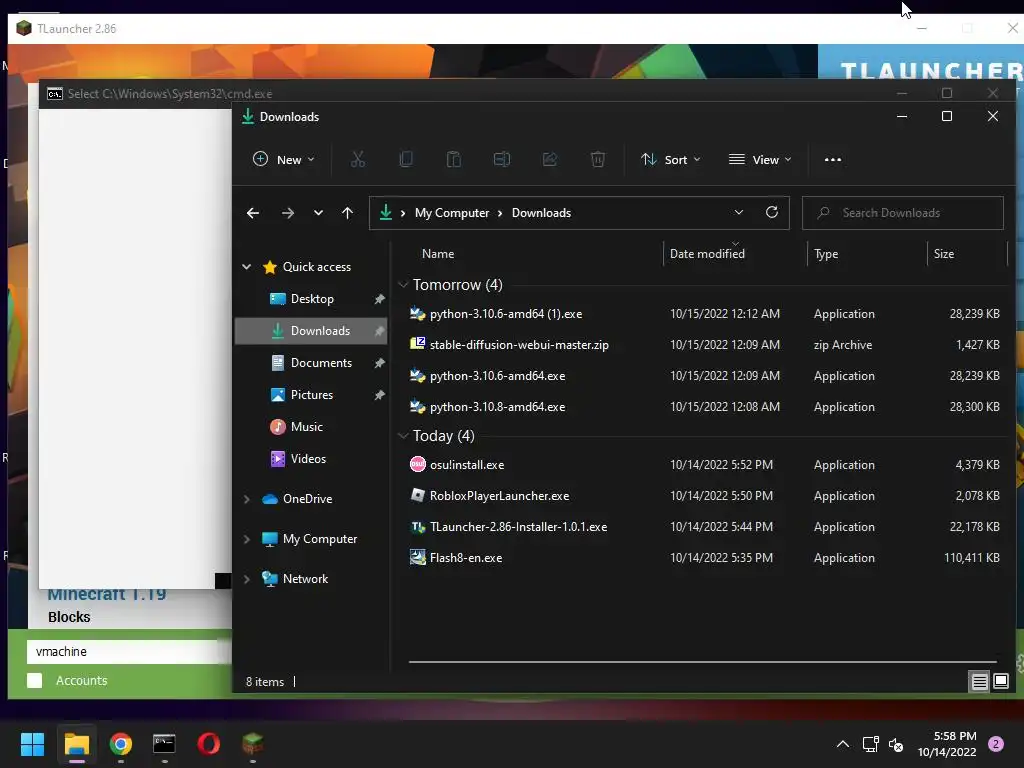Click the horizontal scrollbar in file list

[x=703, y=662]
